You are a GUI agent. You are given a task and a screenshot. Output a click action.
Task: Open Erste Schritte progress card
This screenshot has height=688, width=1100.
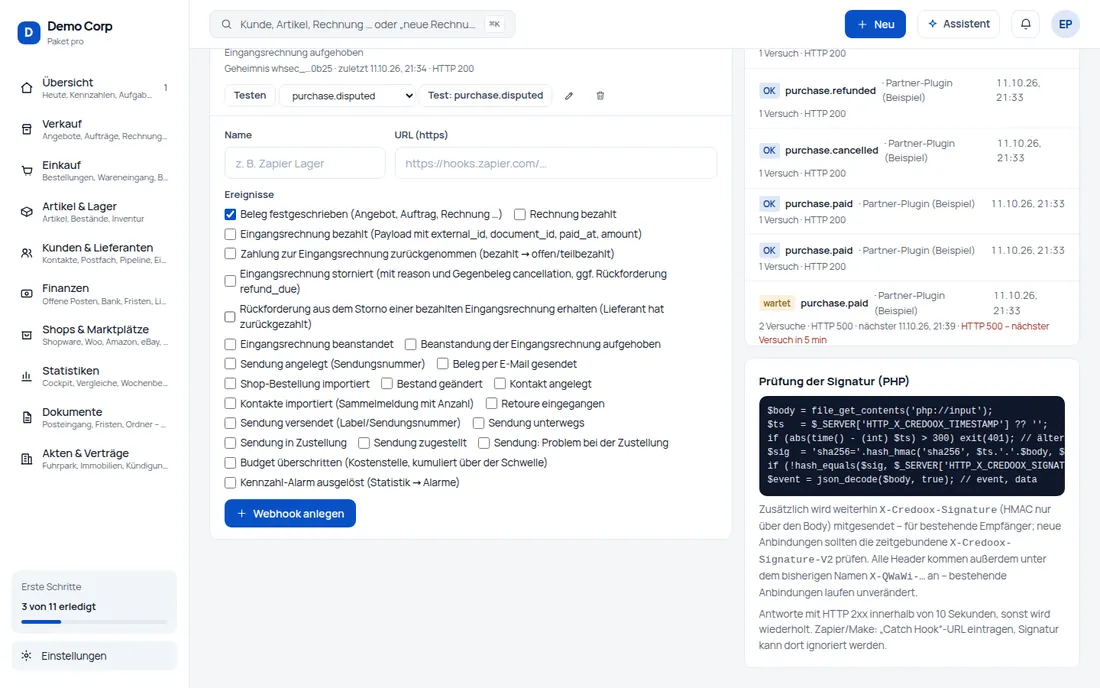click(94, 602)
